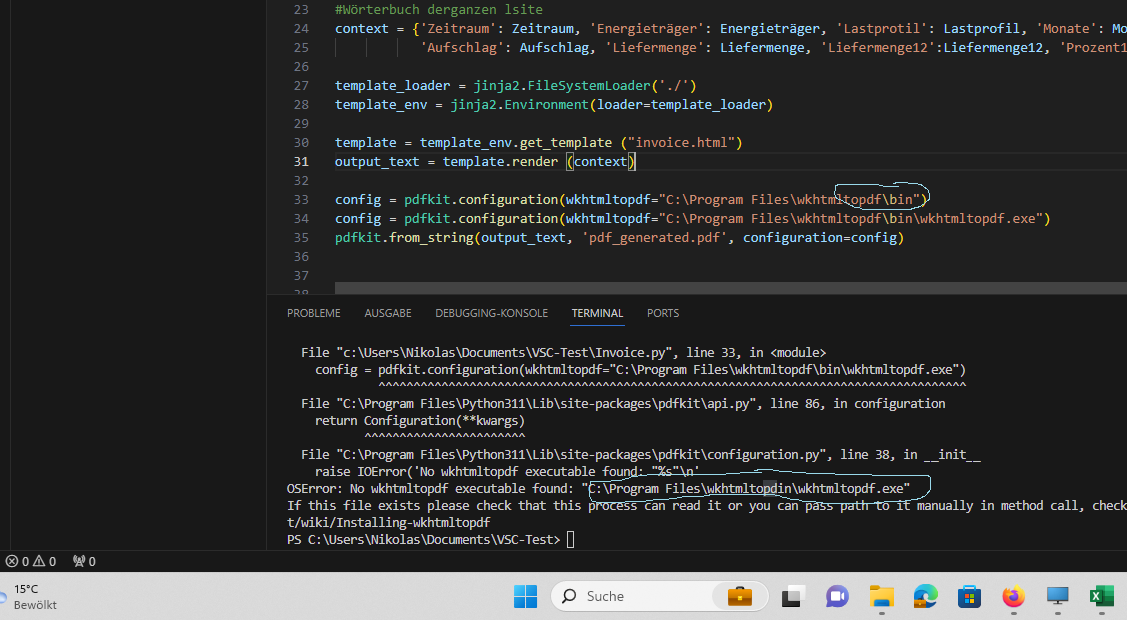This screenshot has height=620, width=1127.
Task: Open Microsoft Edge from the taskbar
Action: tap(925, 596)
